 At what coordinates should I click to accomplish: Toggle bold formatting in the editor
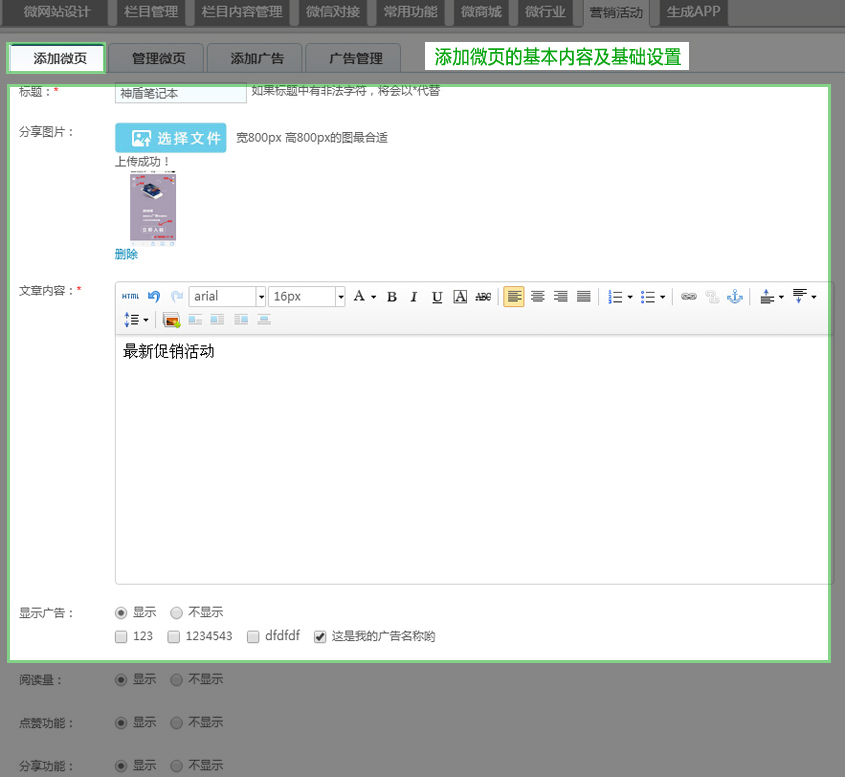click(x=392, y=297)
